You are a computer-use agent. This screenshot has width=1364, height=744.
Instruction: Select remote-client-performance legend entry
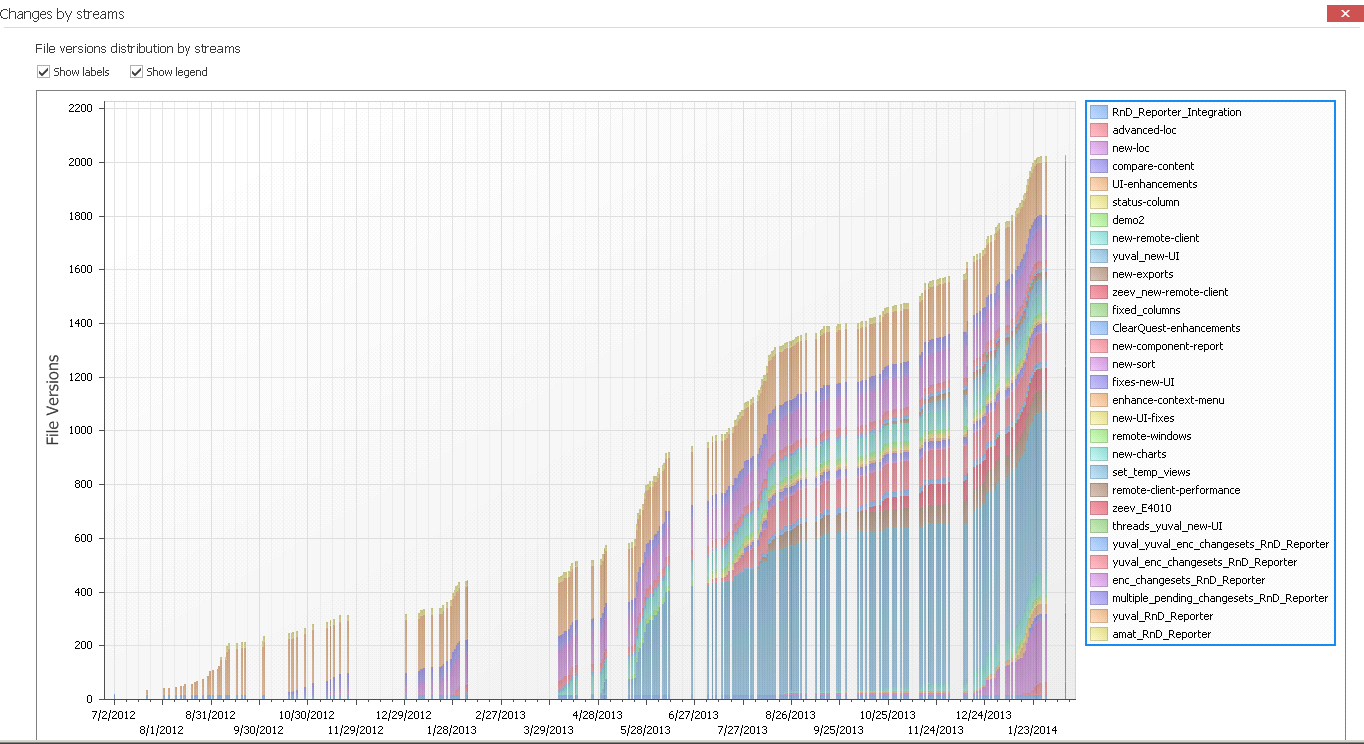(x=1175, y=490)
